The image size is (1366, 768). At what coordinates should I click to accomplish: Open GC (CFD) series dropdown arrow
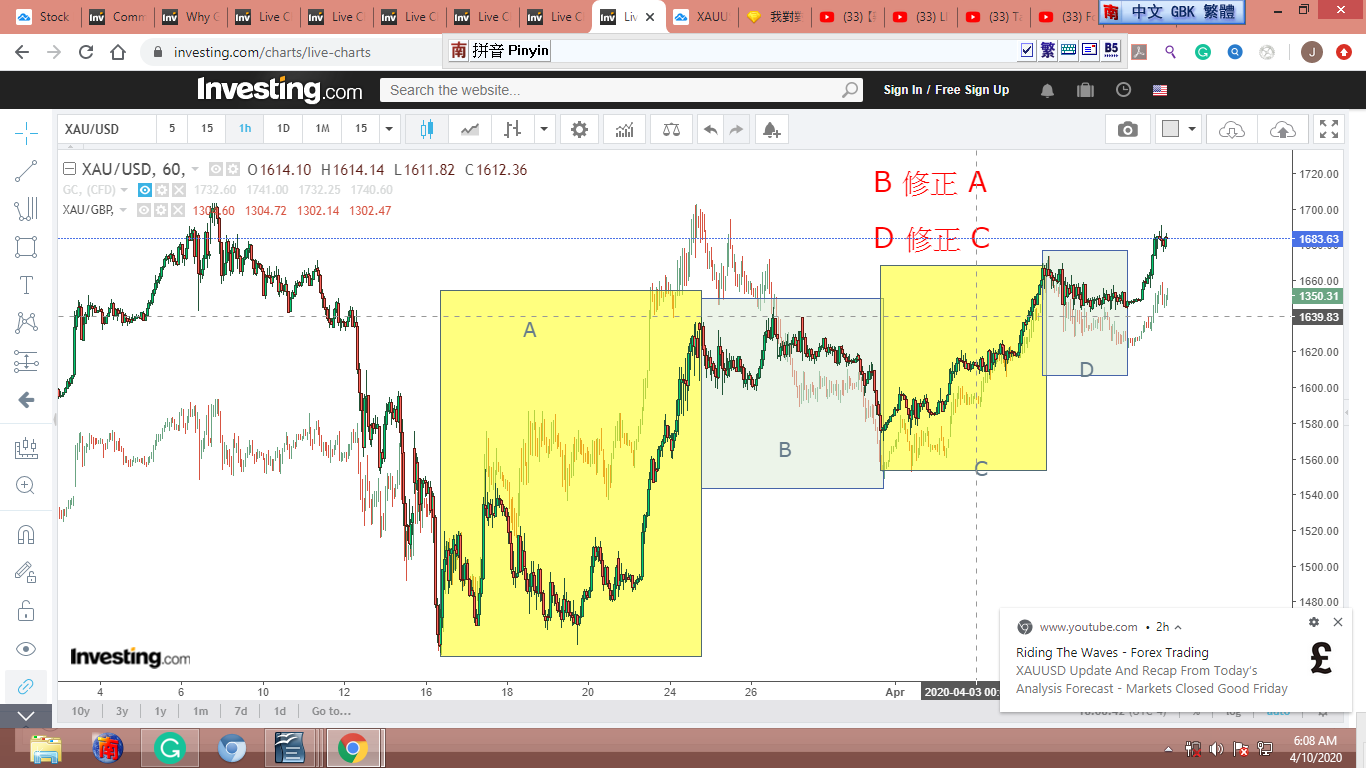tap(124, 190)
